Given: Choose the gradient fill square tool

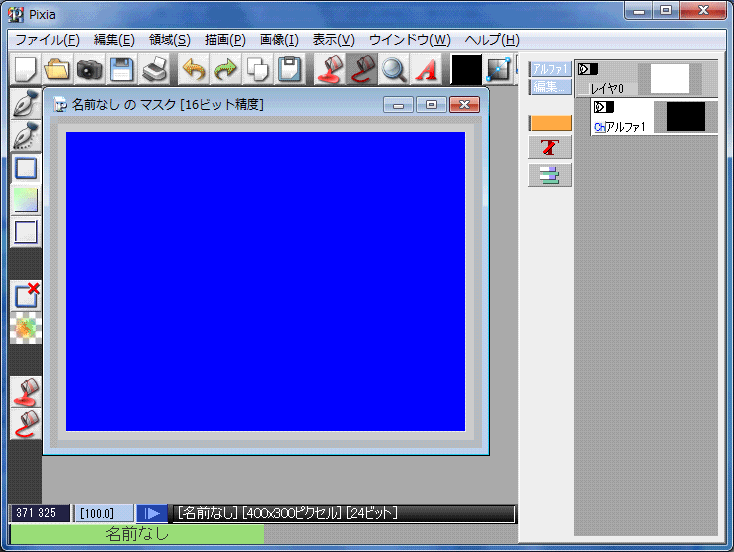Looking at the screenshot, I should pyautogui.click(x=26, y=200).
